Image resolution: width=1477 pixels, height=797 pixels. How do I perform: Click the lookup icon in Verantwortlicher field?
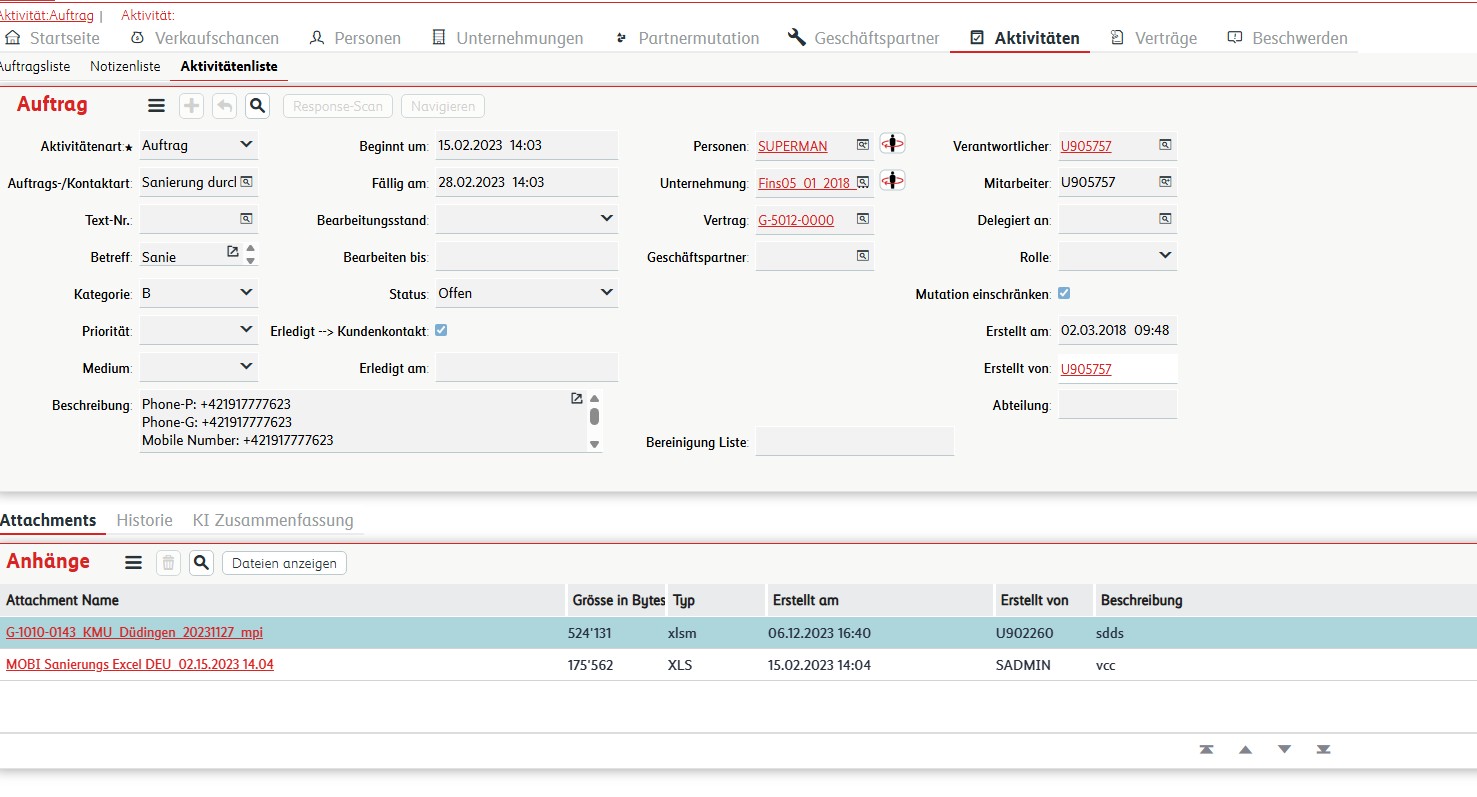[1165, 145]
